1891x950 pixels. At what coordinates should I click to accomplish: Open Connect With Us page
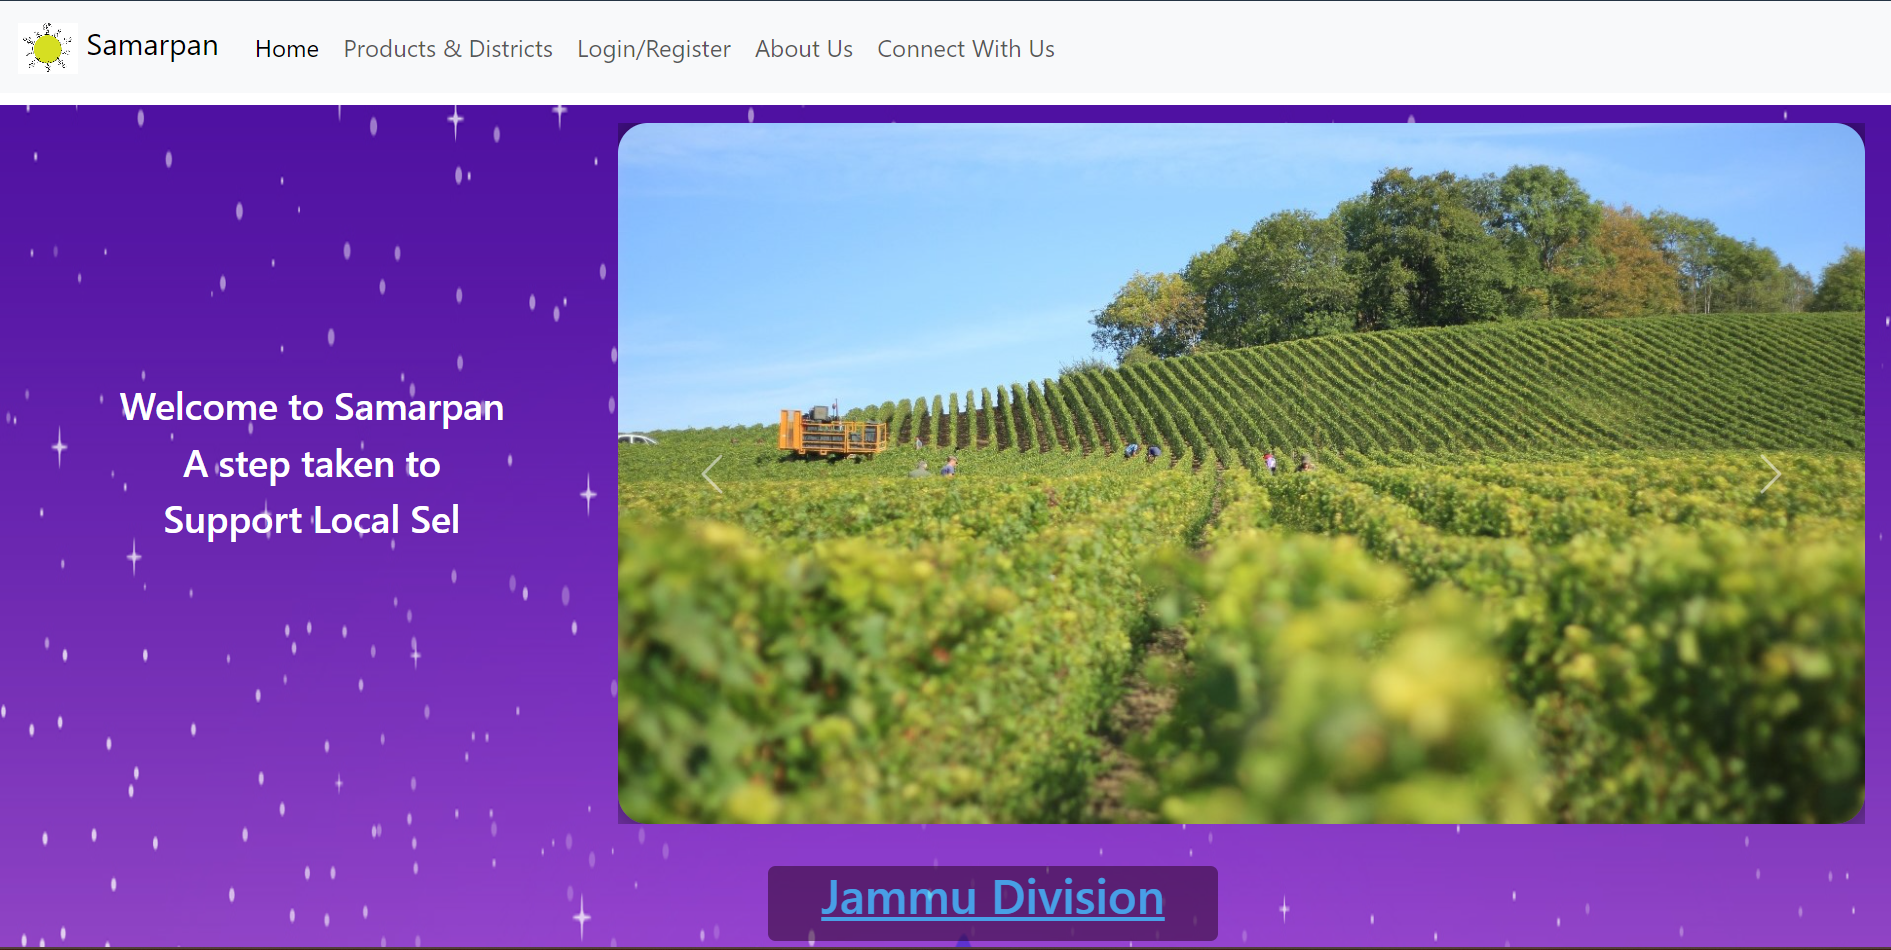[966, 49]
